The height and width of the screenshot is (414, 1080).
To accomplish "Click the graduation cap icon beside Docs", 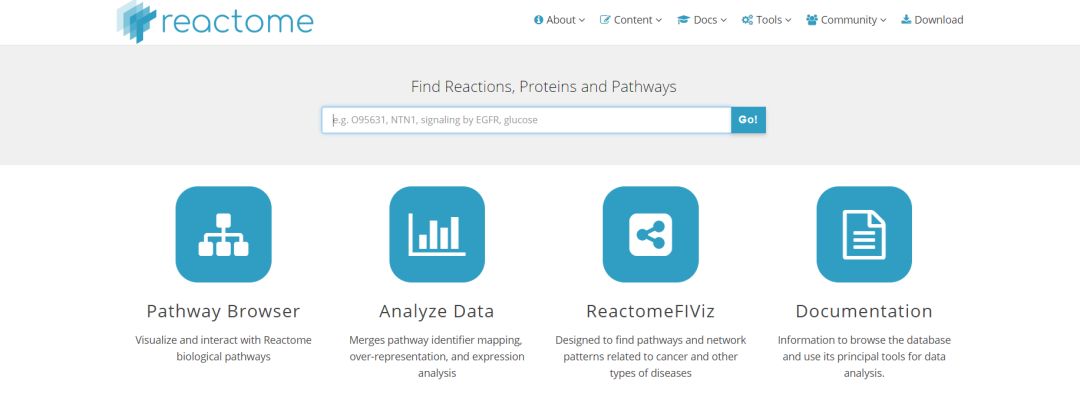I will (x=683, y=20).
